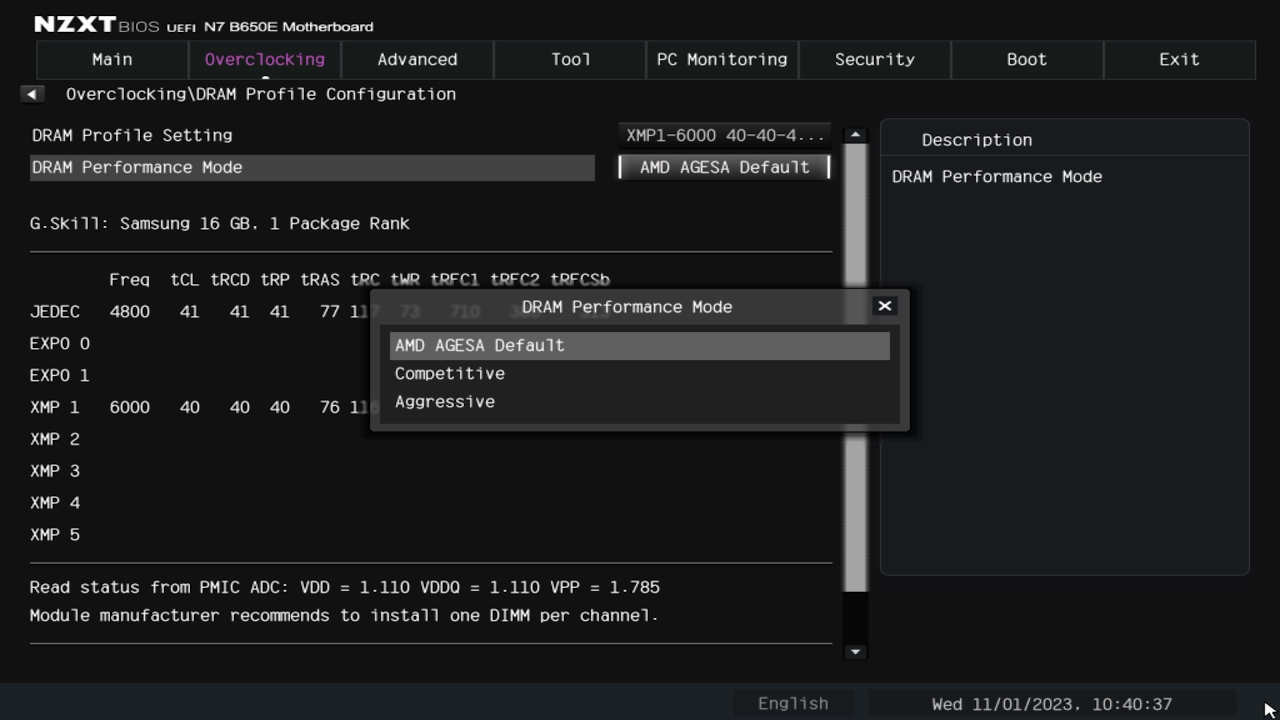Switch to the Boot tab
The image size is (1280, 720).
pyautogui.click(x=1027, y=60)
